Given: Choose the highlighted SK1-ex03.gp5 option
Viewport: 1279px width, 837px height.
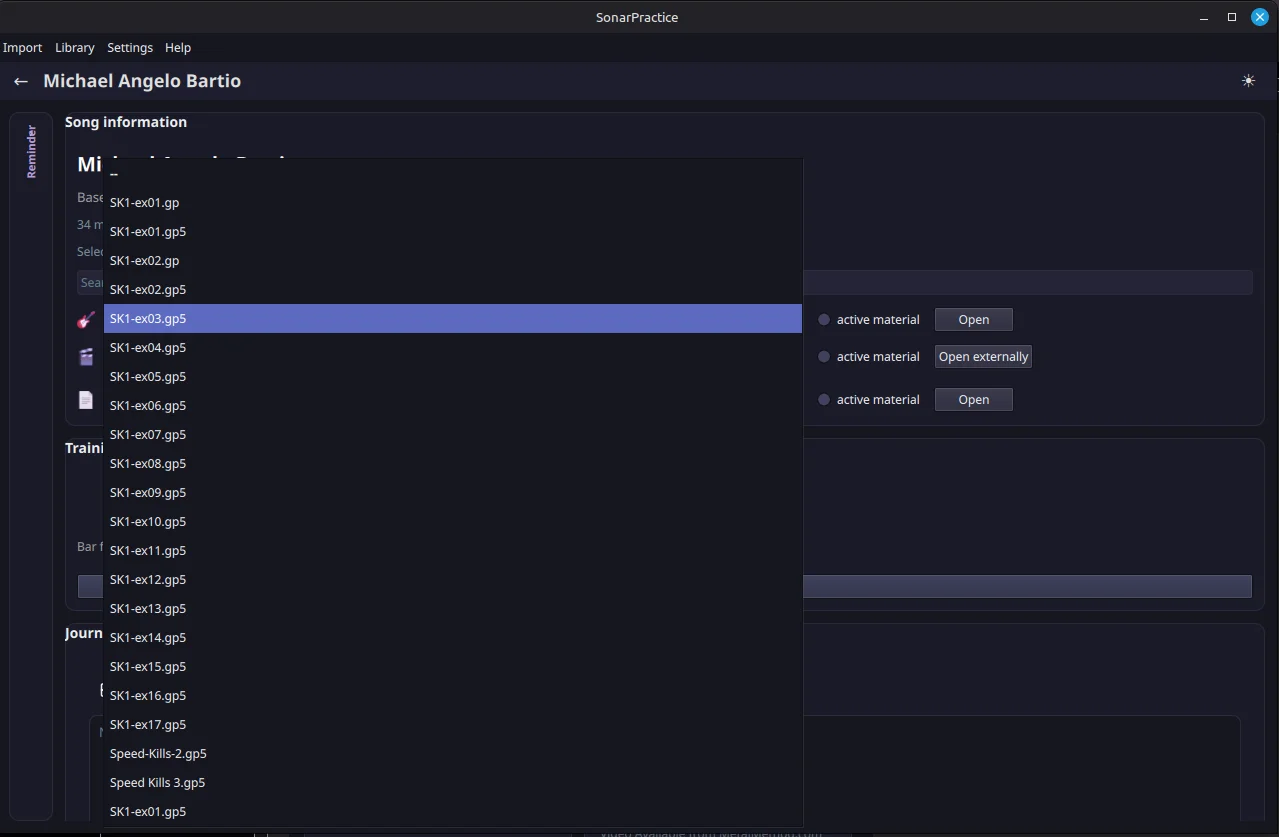Looking at the screenshot, I should click(453, 319).
